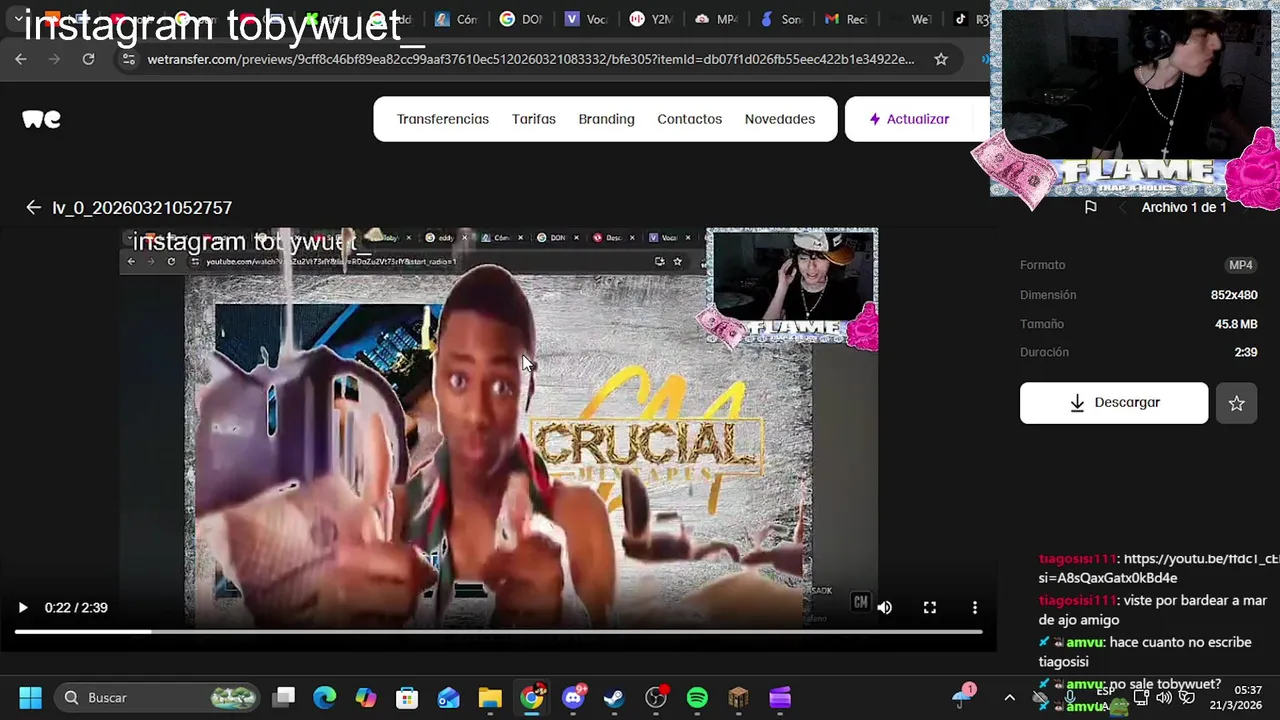Flag the transfer with the flag icon
The image size is (1280, 720).
click(1090, 207)
